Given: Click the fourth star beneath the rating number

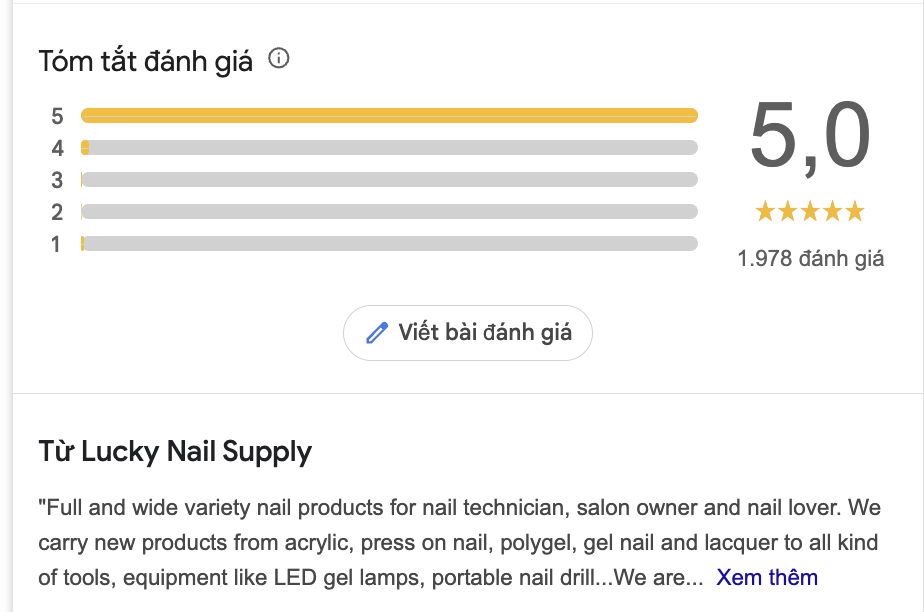Looking at the screenshot, I should 832,211.
